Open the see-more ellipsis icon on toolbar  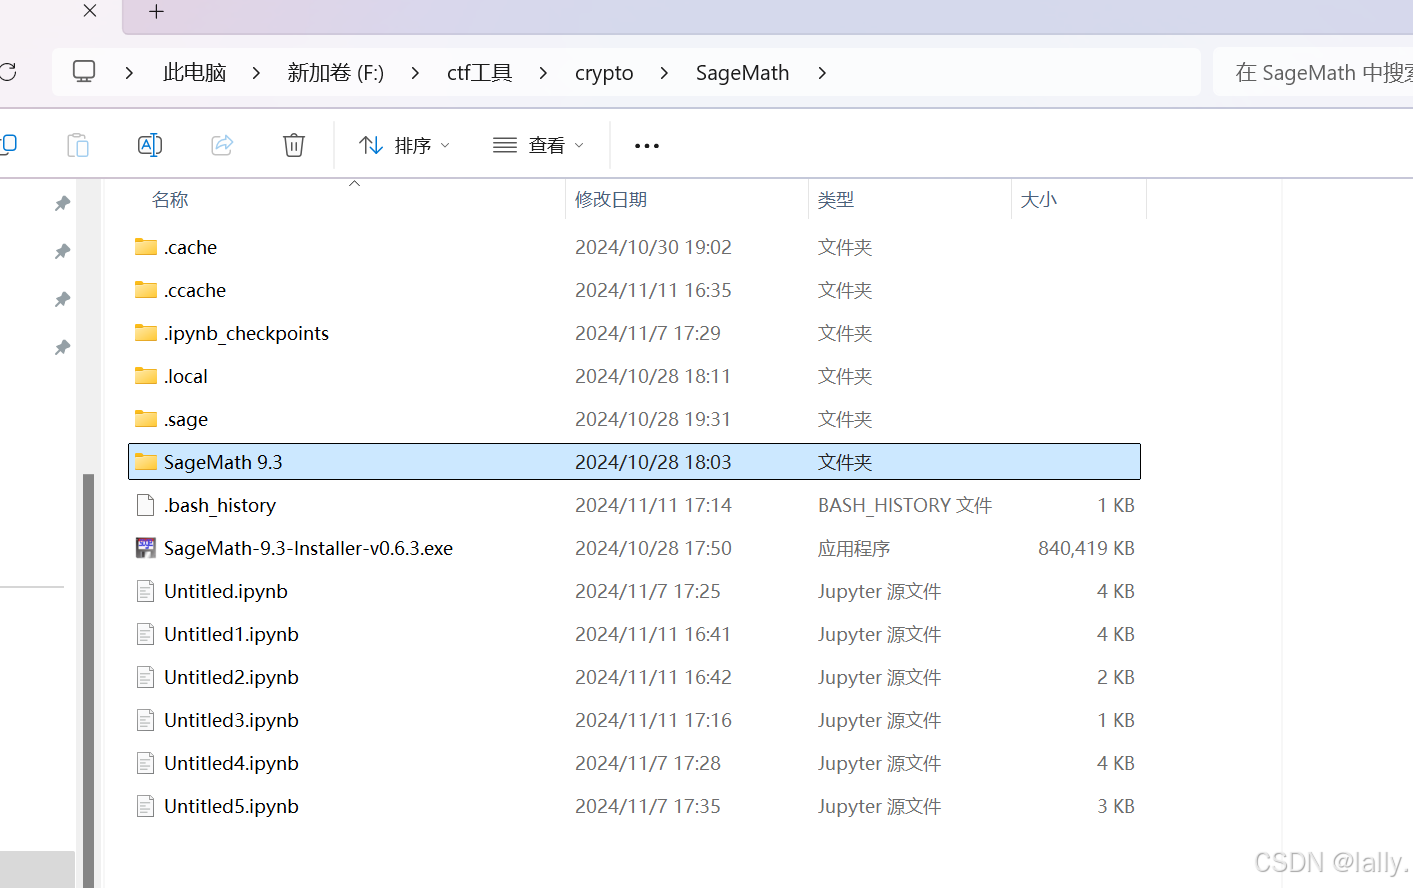pyautogui.click(x=646, y=146)
